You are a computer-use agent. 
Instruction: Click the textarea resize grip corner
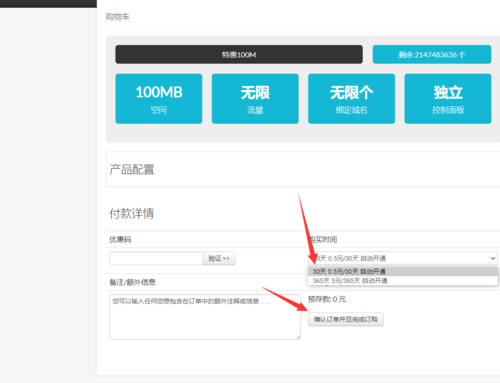[x=298, y=337]
